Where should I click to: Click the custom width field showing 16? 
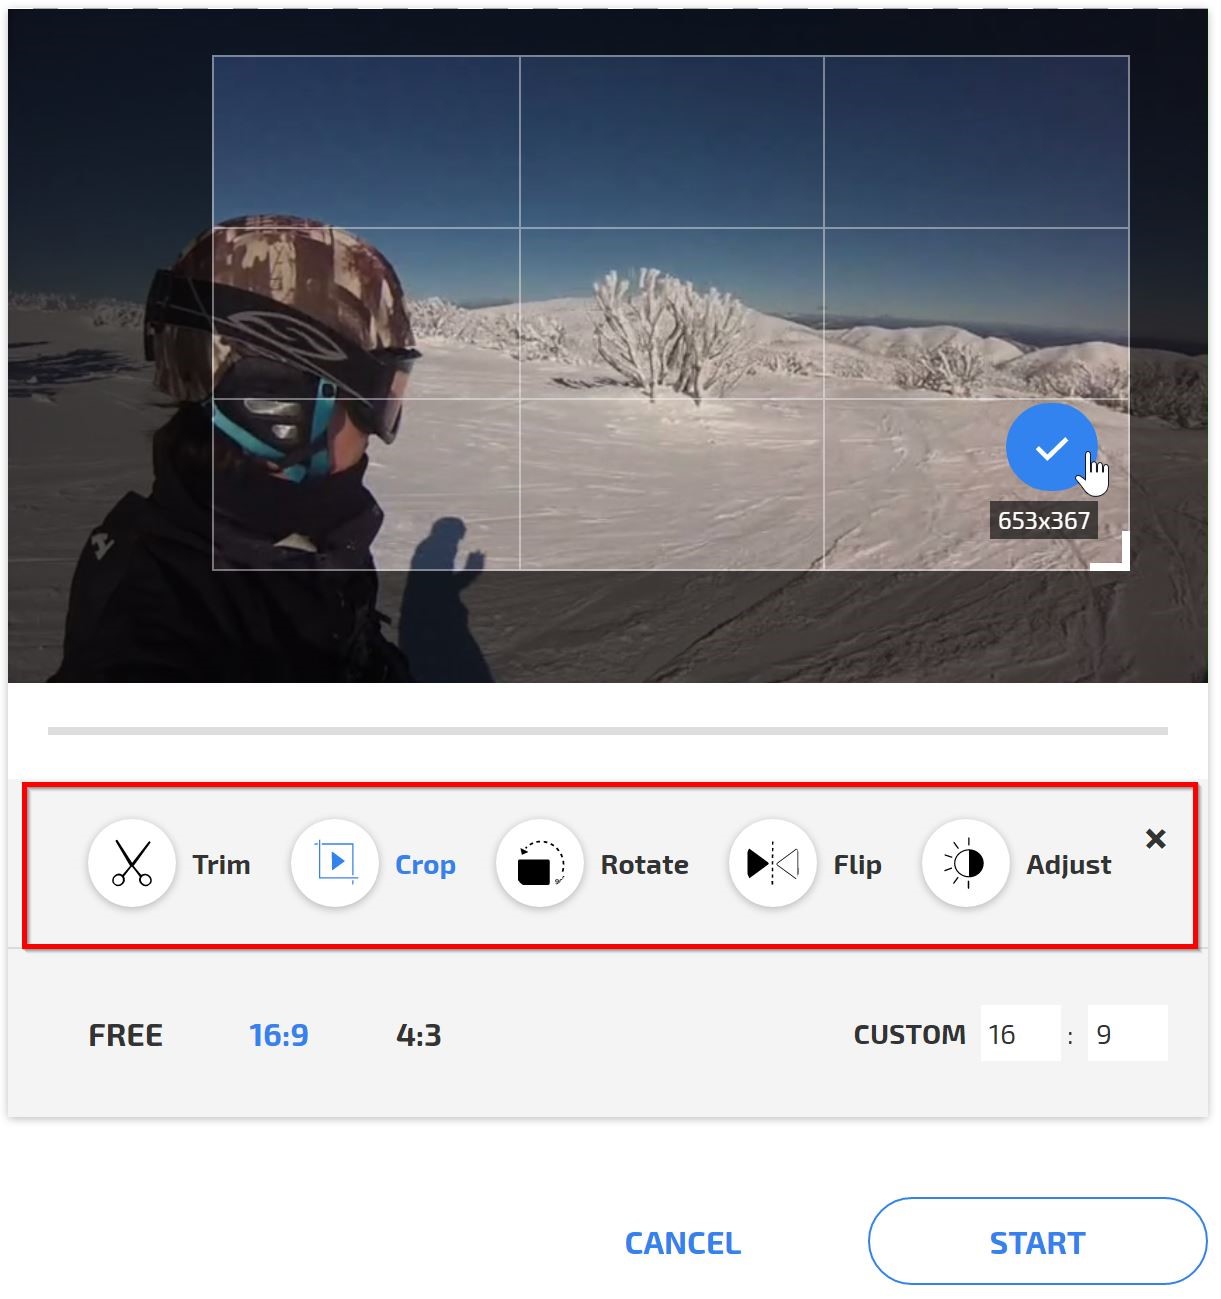(x=1019, y=1034)
